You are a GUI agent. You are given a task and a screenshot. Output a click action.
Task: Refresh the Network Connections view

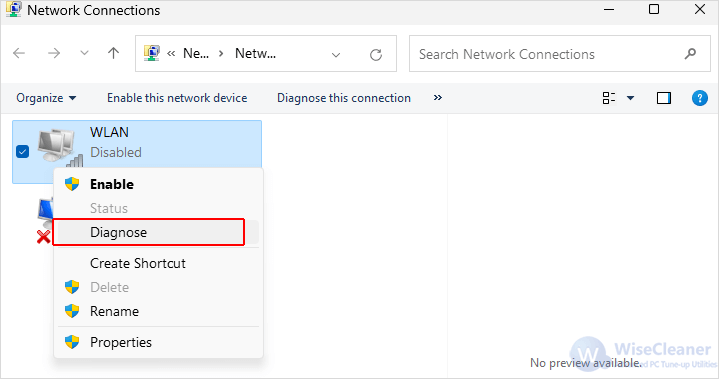[376, 55]
